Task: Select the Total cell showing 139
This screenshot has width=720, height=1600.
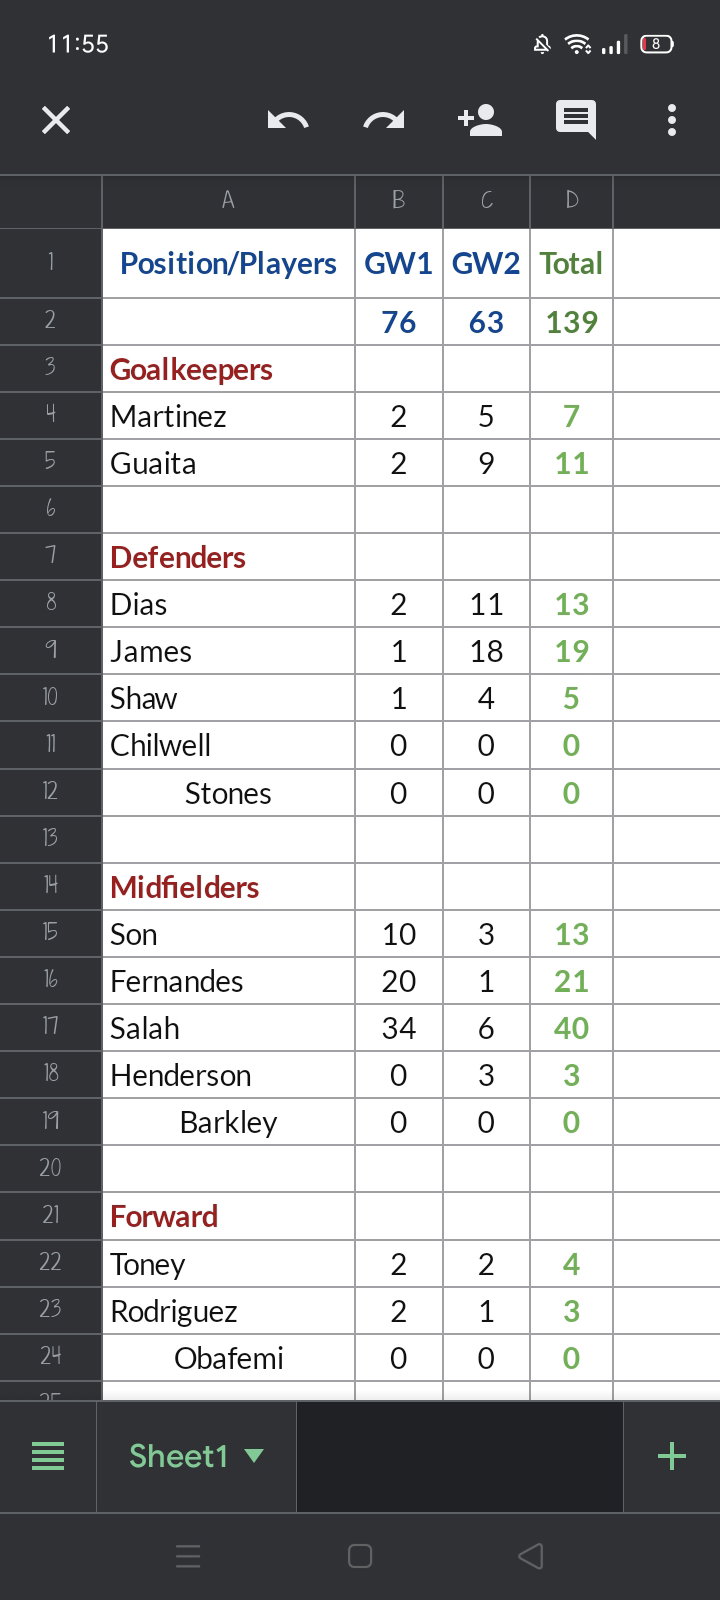Action: point(572,322)
